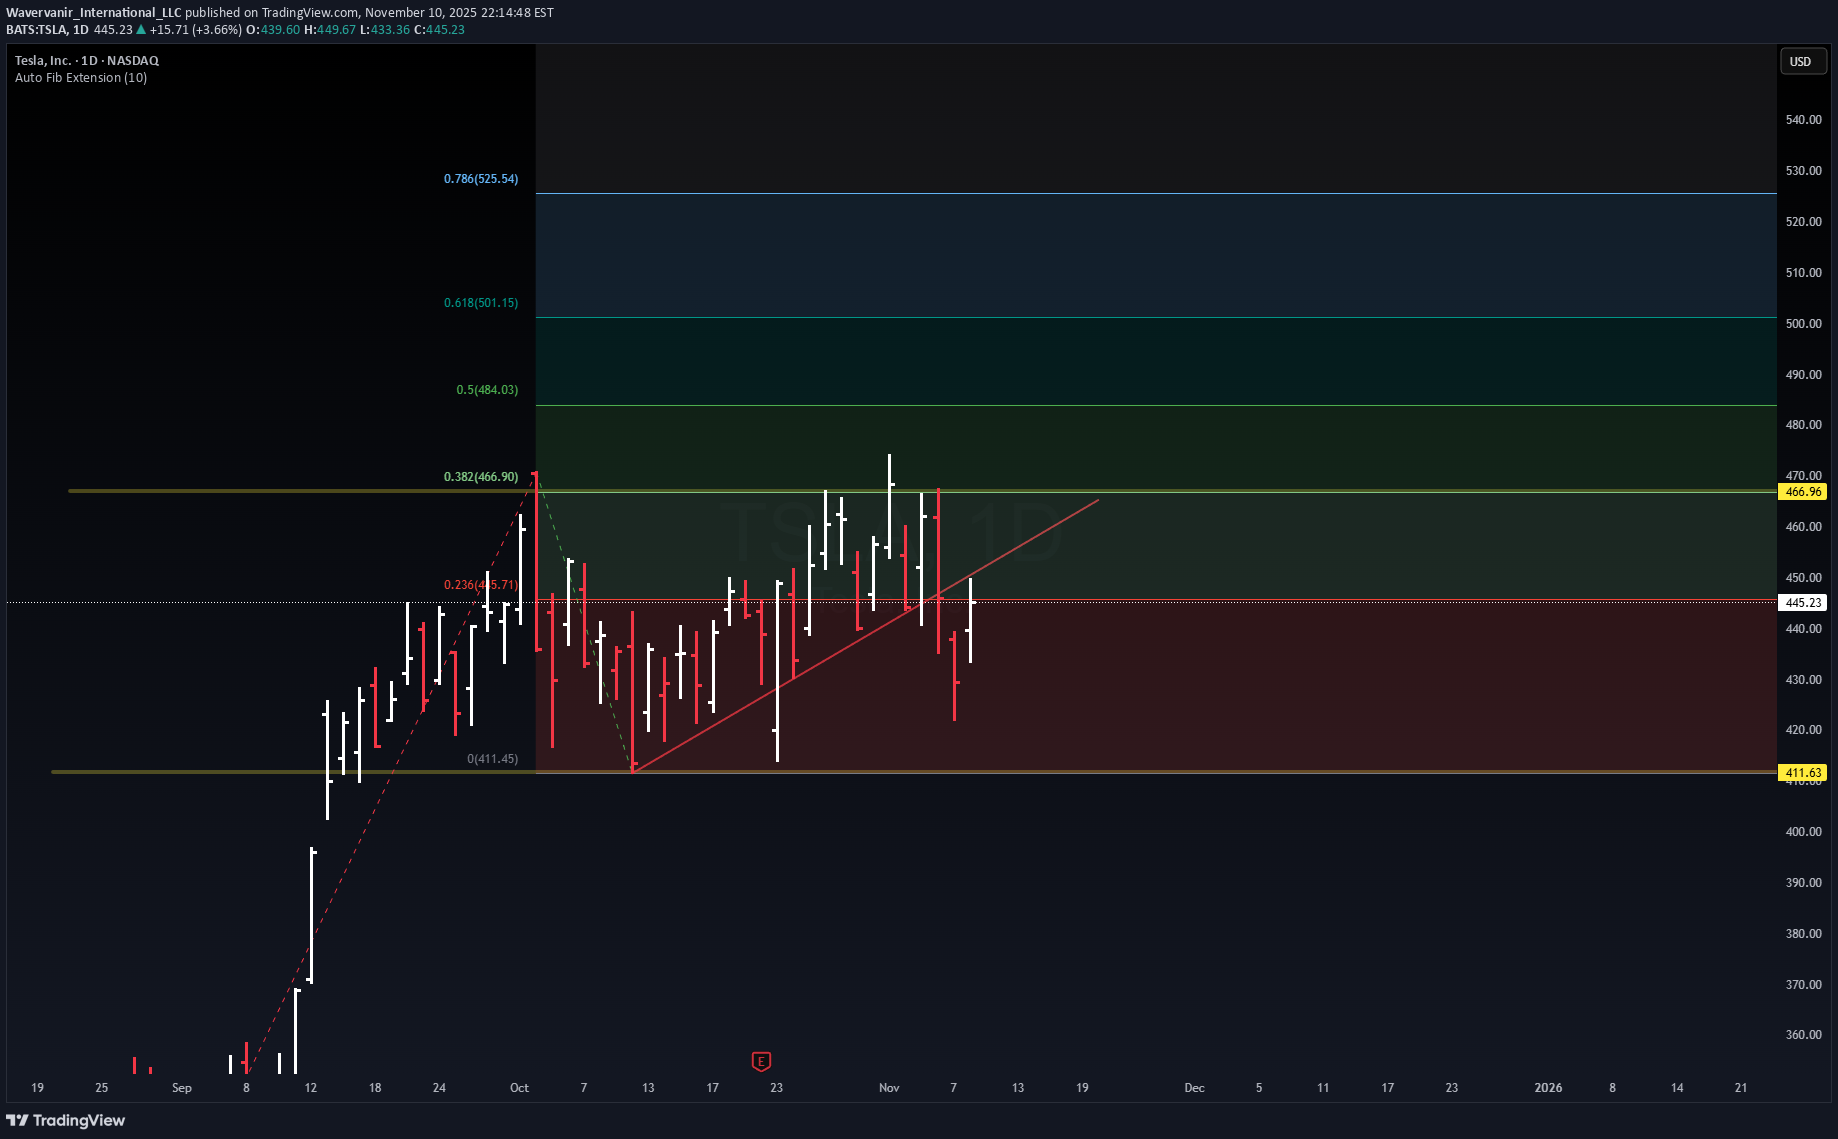Click the 500.00 mark on the price scale

1803,324
